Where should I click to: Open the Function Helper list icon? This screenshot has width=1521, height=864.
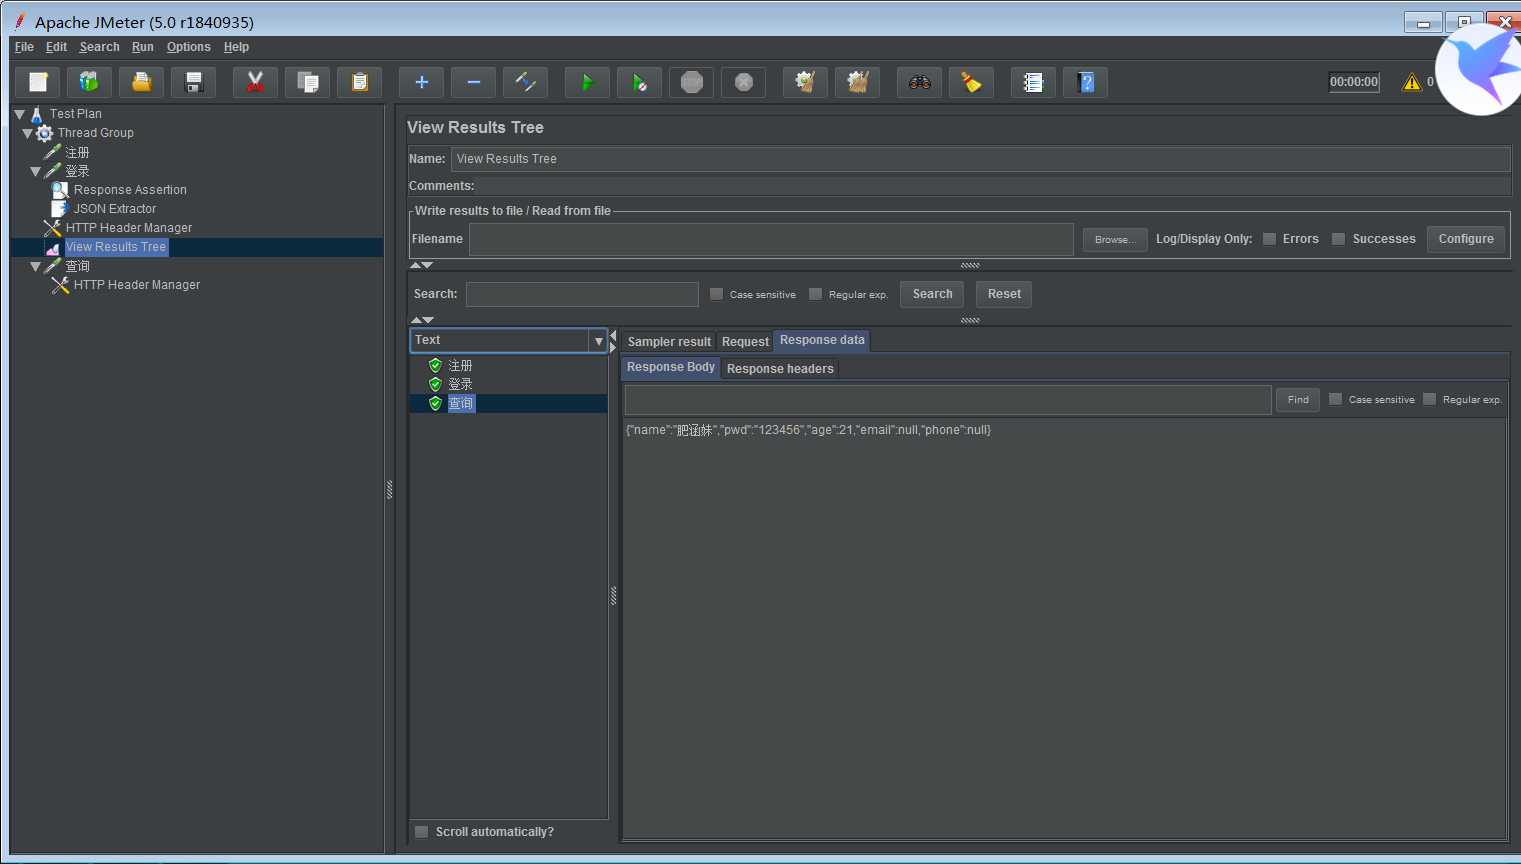pyautogui.click(x=1034, y=82)
